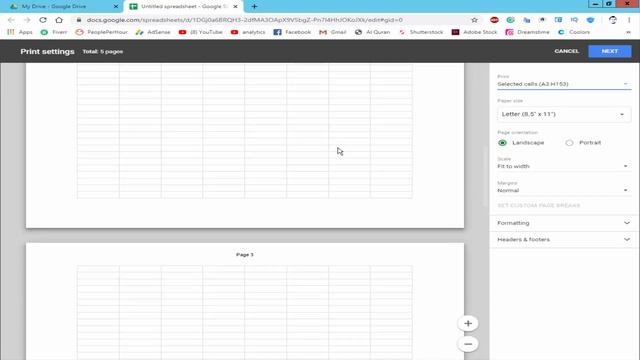
Task: Show more bookmarks overflow chevron
Action: (628, 32)
